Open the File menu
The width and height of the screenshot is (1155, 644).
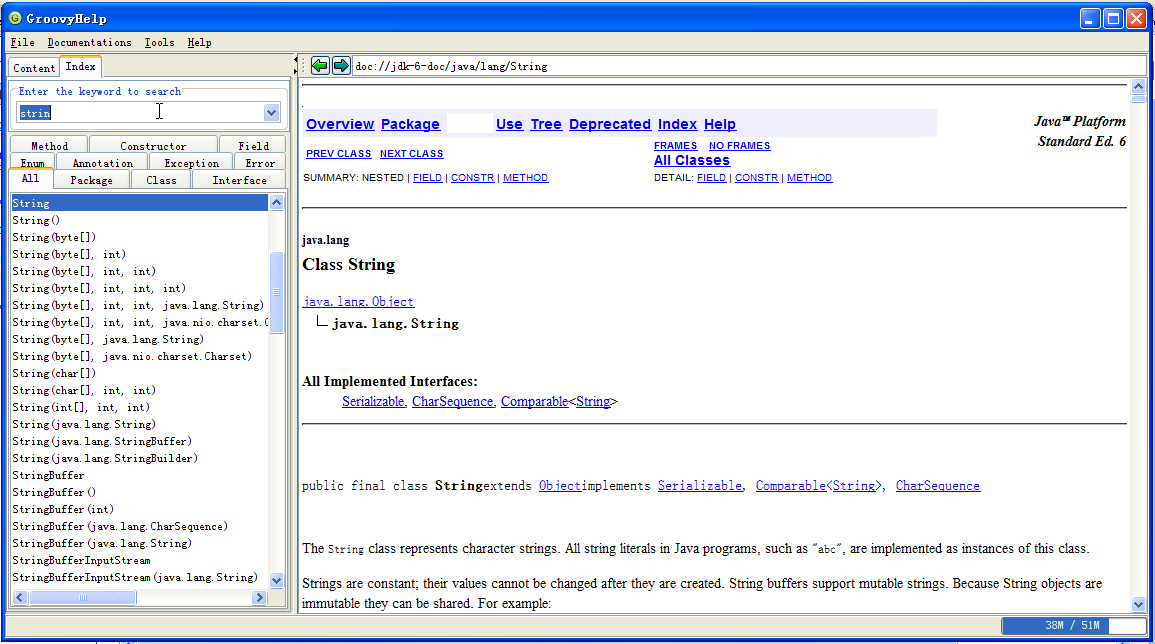[22, 43]
